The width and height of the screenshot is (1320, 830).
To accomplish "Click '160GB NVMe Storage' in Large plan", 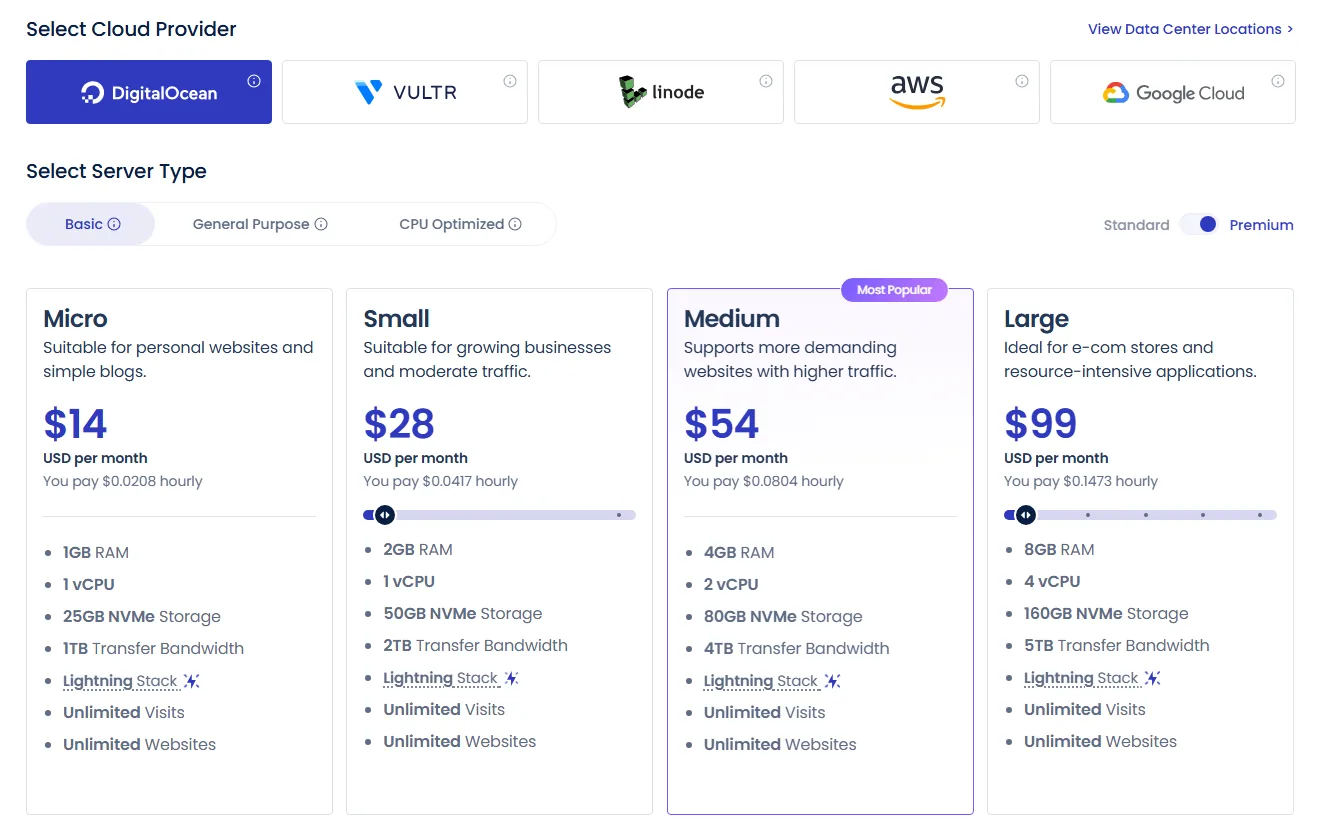I will 1106,613.
